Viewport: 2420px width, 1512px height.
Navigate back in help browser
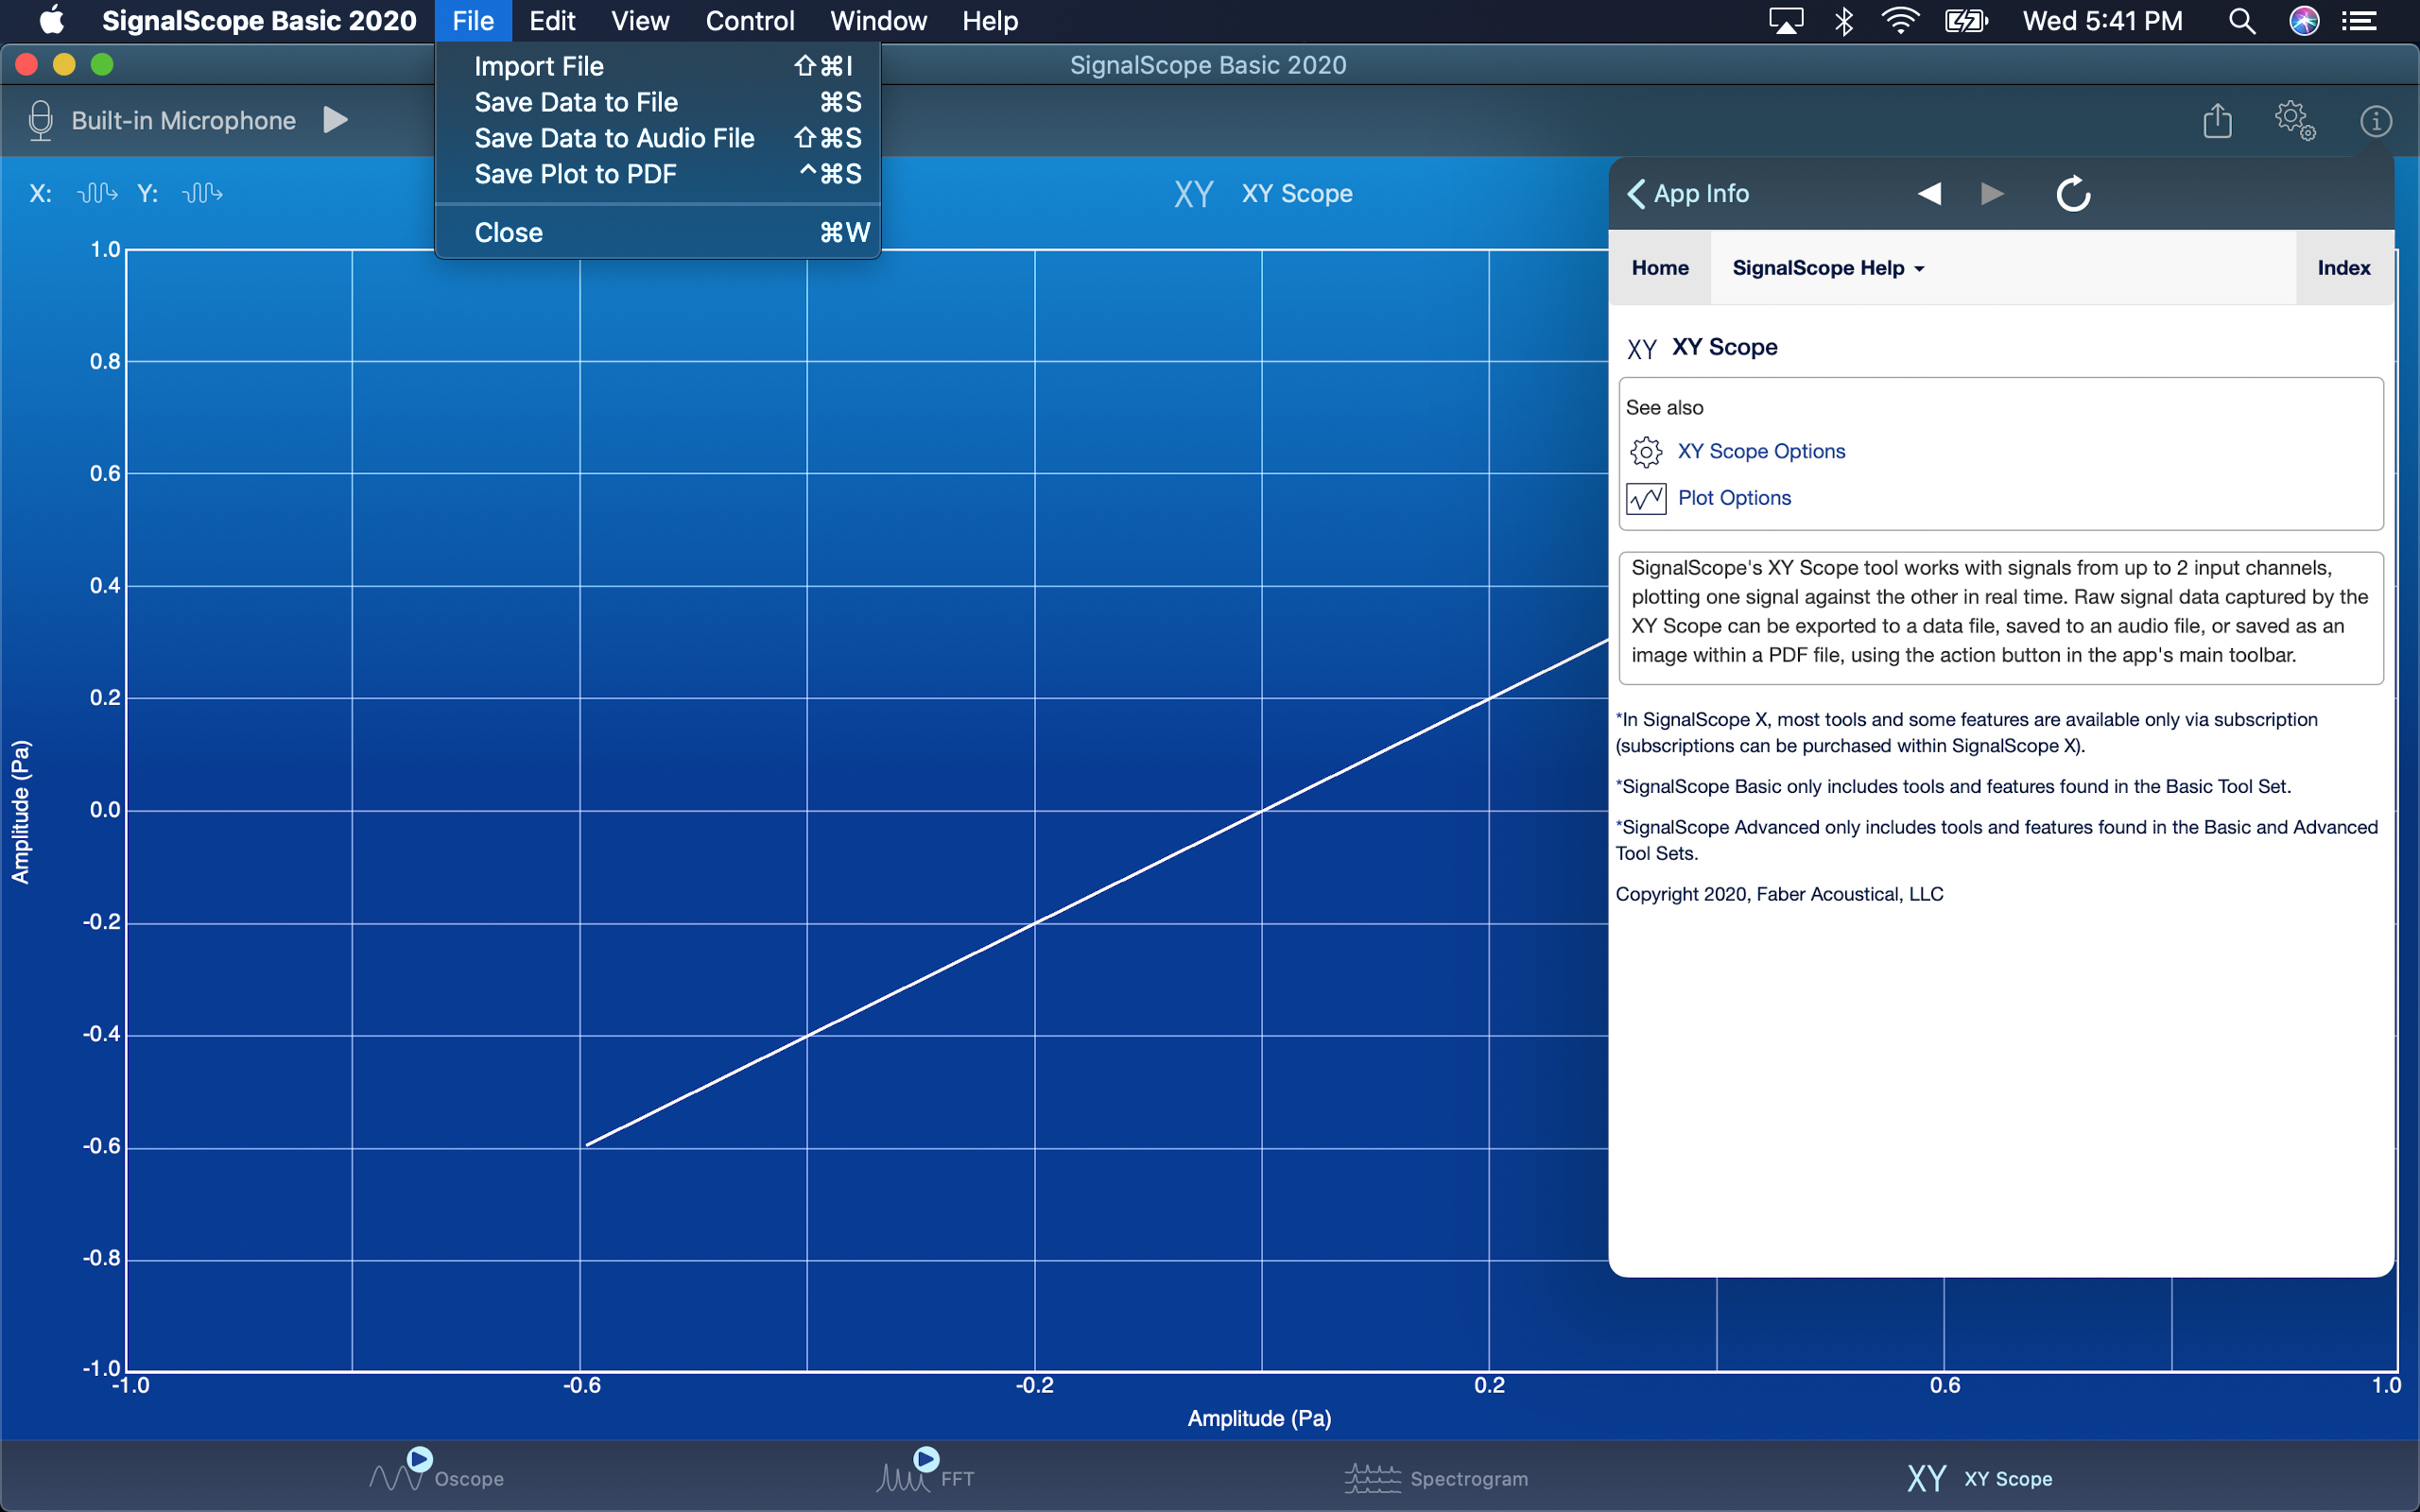click(1930, 193)
